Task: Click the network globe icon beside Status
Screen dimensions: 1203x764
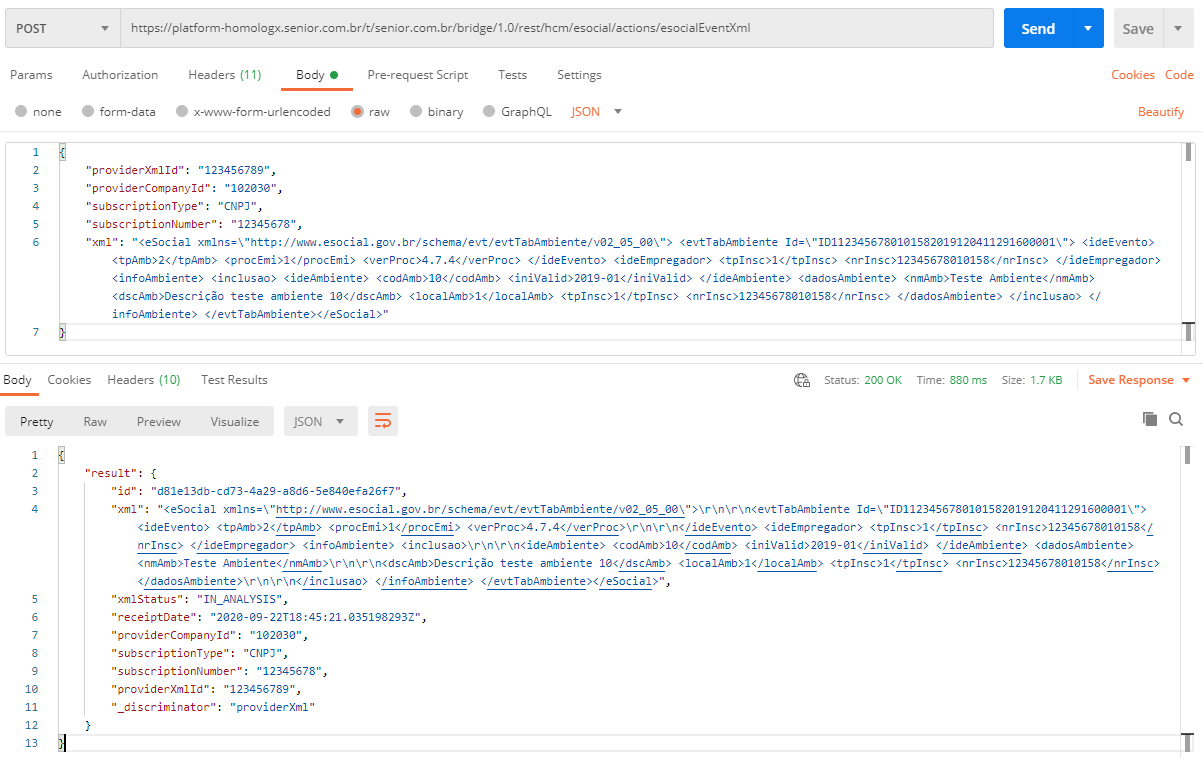Action: coord(801,380)
